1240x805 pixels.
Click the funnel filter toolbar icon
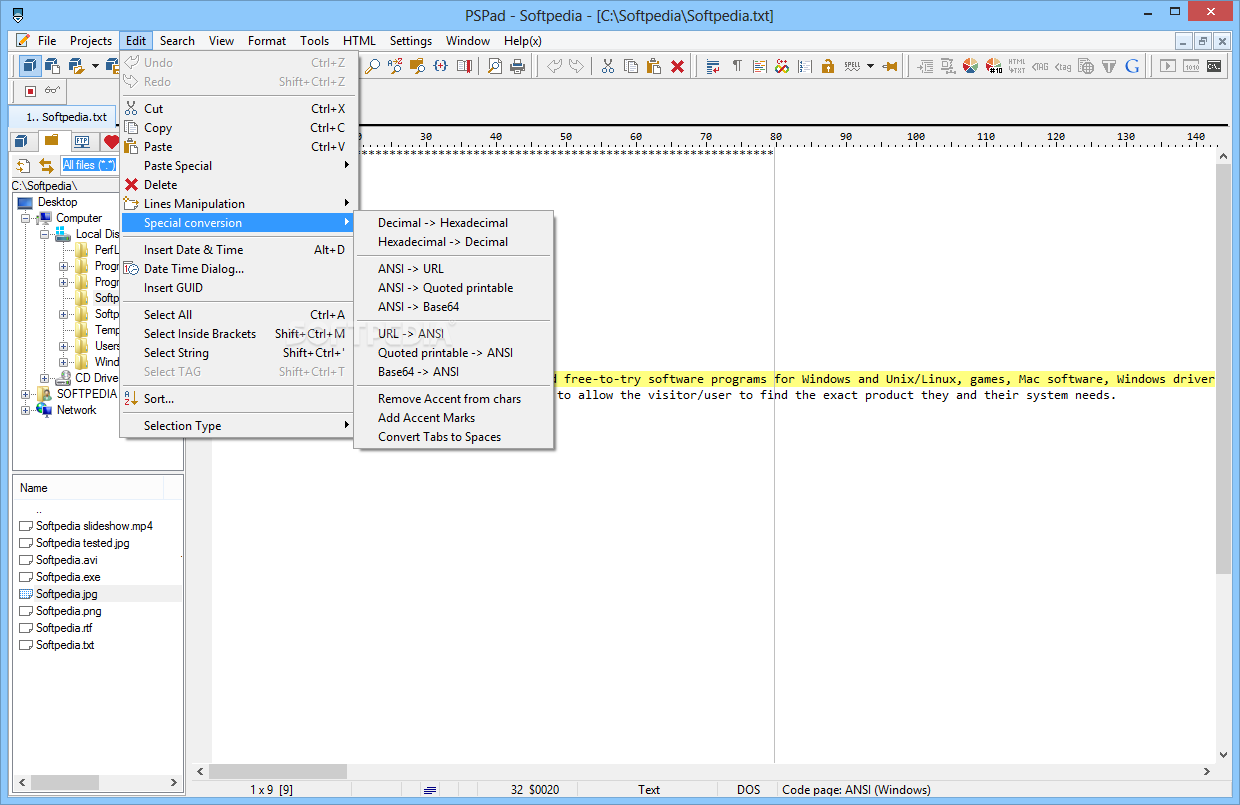[x=1109, y=66]
